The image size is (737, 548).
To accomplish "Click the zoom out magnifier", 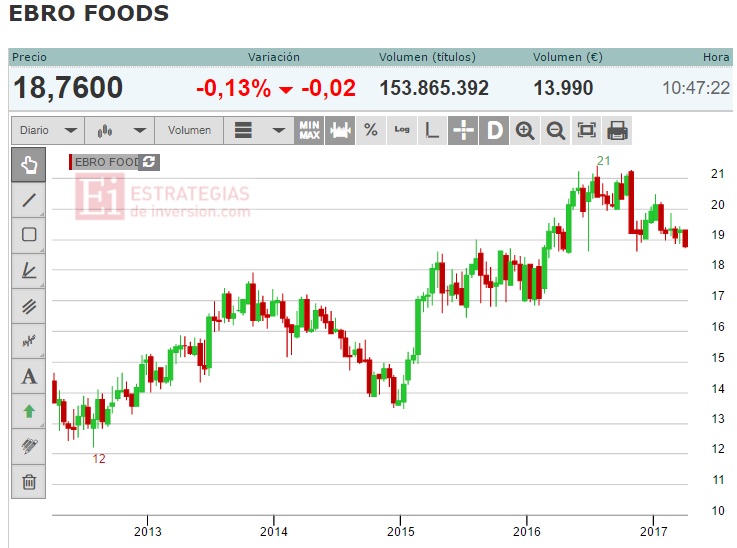I will (556, 130).
